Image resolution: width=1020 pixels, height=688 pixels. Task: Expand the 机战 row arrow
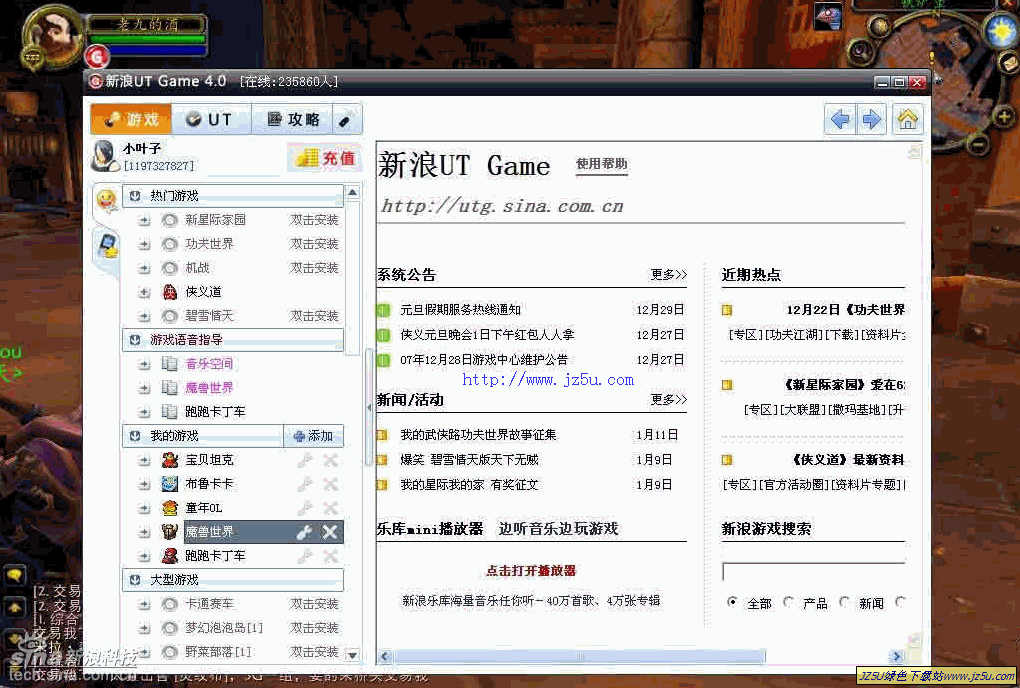click(x=144, y=269)
